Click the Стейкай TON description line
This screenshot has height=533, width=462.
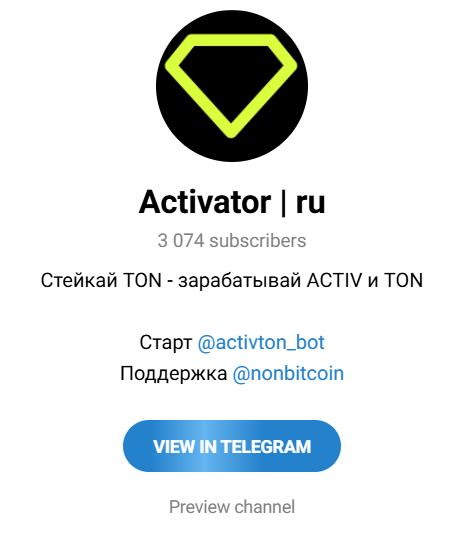232,280
